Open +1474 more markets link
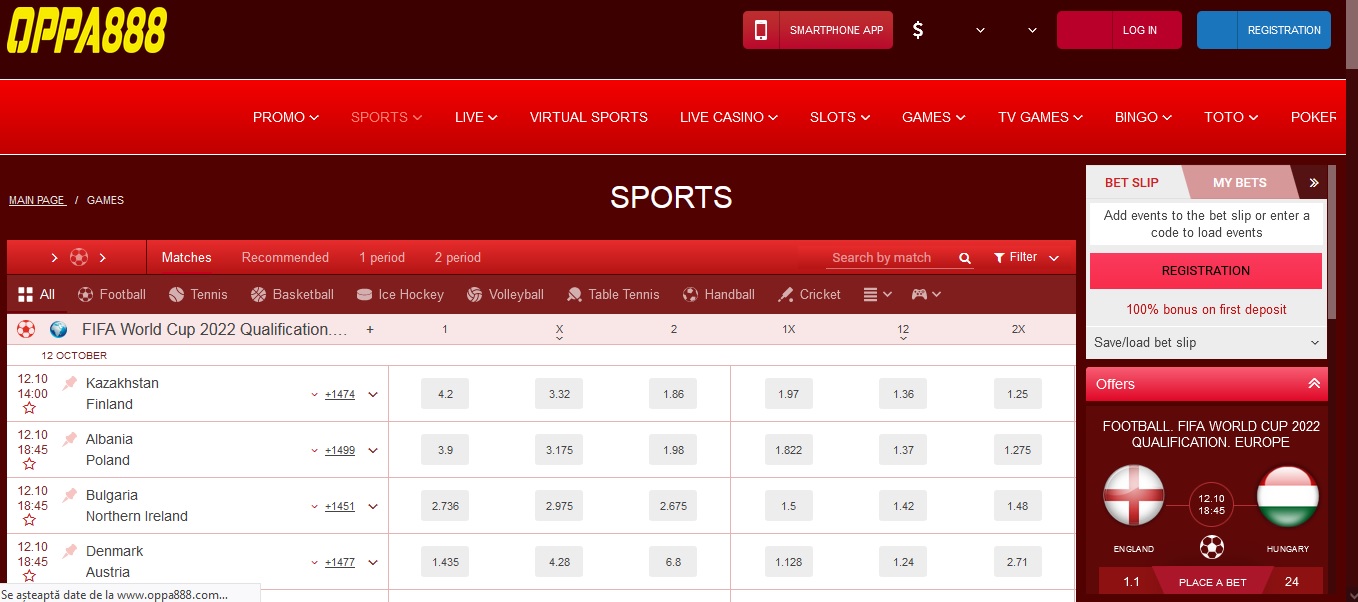This screenshot has height=602, width=1358. click(340, 394)
